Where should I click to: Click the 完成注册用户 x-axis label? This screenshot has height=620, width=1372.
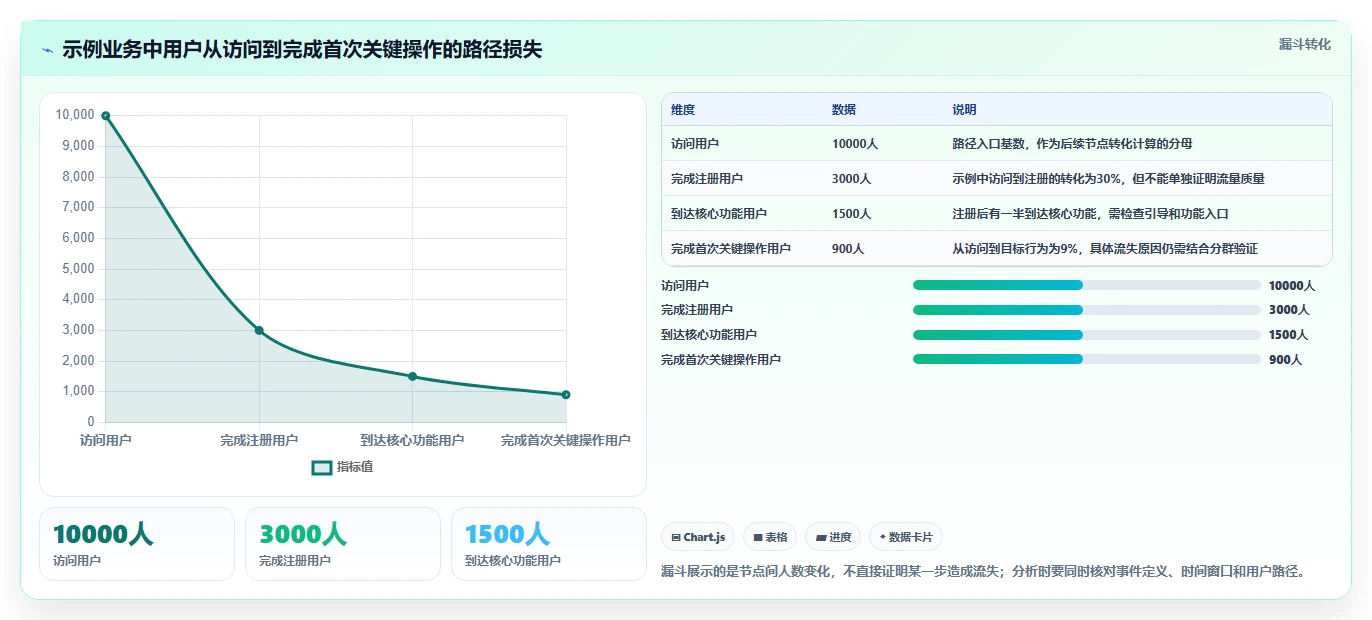pos(259,440)
